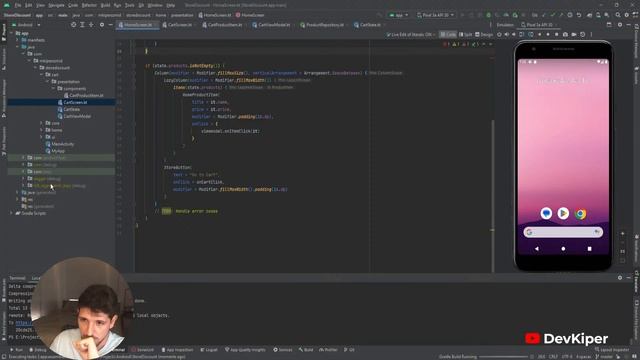Click the undo arrow icon in main toolbar
The width and height of the screenshot is (640, 360).
(x=579, y=15)
